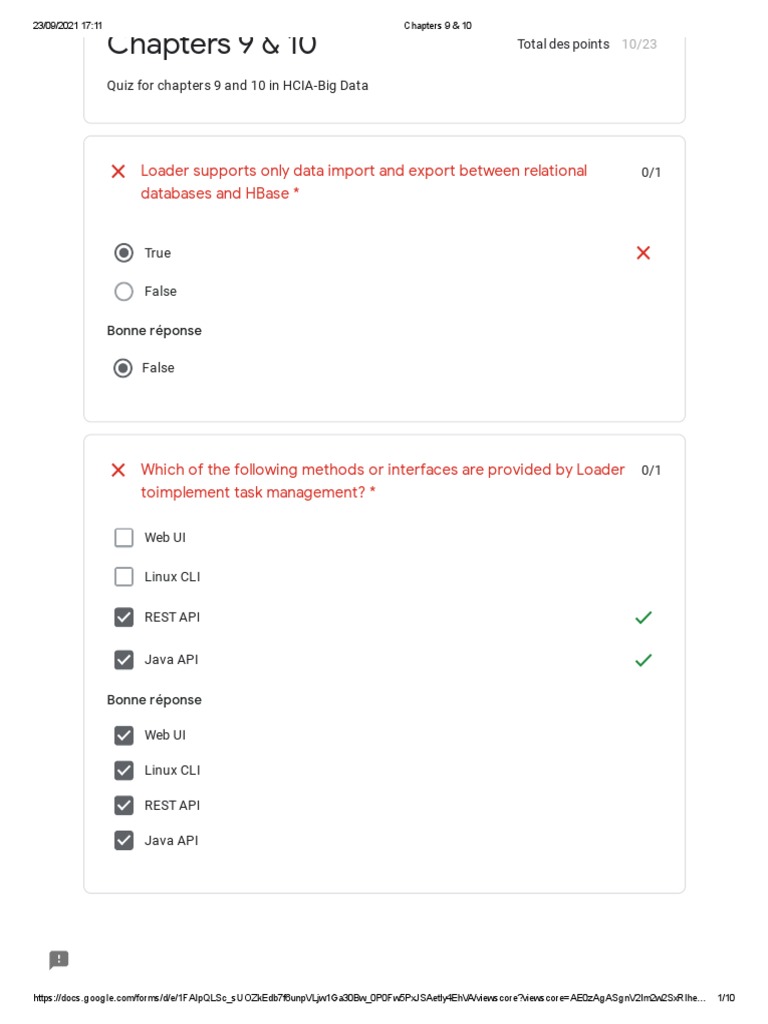Toggle Web UI checkbox in correct answers
The image size is (768, 1024).
pyautogui.click(x=124, y=736)
